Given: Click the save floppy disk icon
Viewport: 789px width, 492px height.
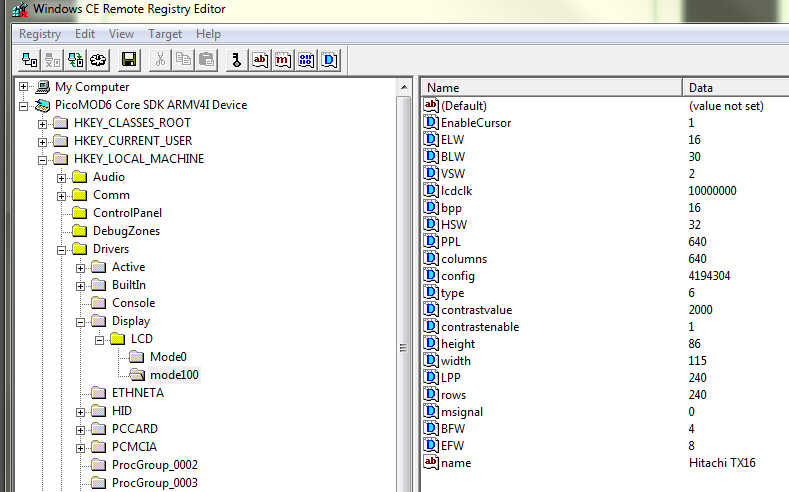Looking at the screenshot, I should pyautogui.click(x=129, y=60).
